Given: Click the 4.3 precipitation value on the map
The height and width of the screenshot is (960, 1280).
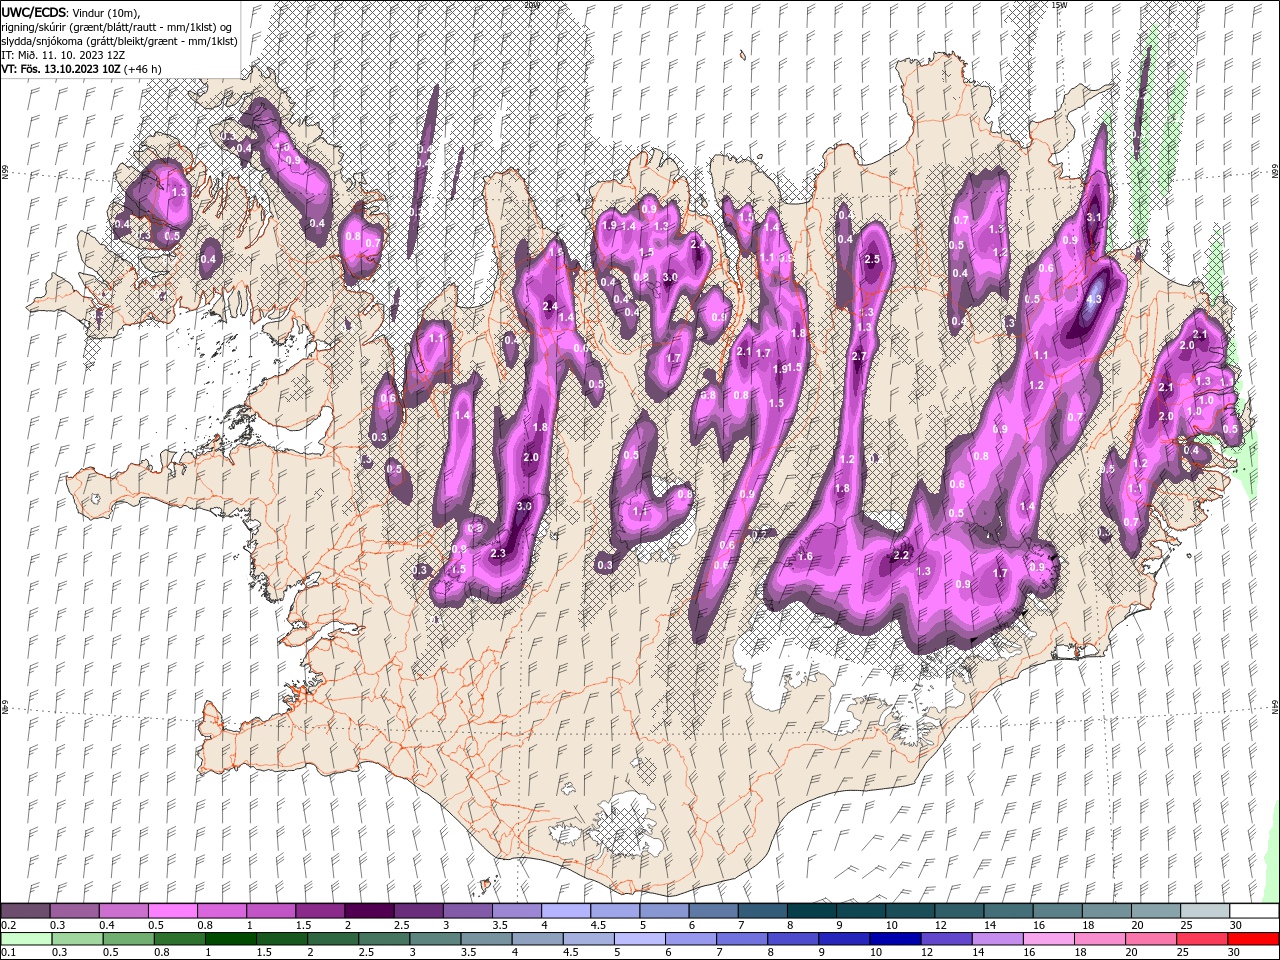Looking at the screenshot, I should 1093,298.
